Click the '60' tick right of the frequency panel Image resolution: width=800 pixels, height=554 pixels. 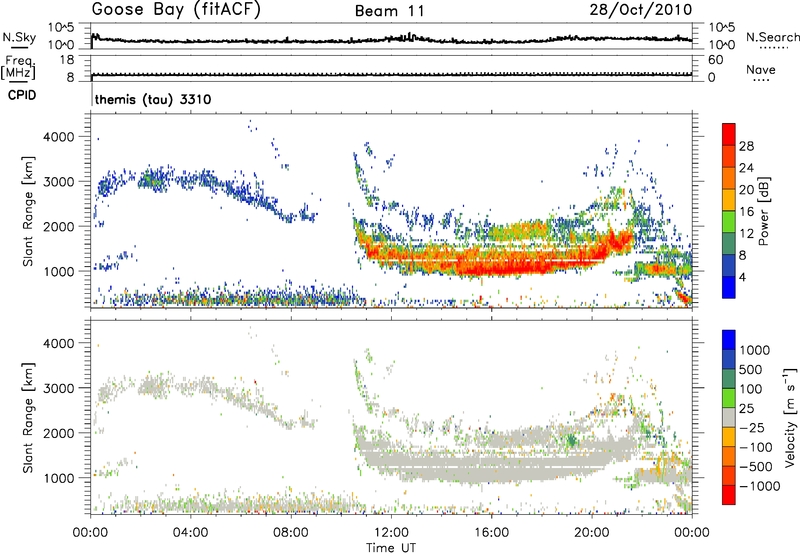pos(715,60)
